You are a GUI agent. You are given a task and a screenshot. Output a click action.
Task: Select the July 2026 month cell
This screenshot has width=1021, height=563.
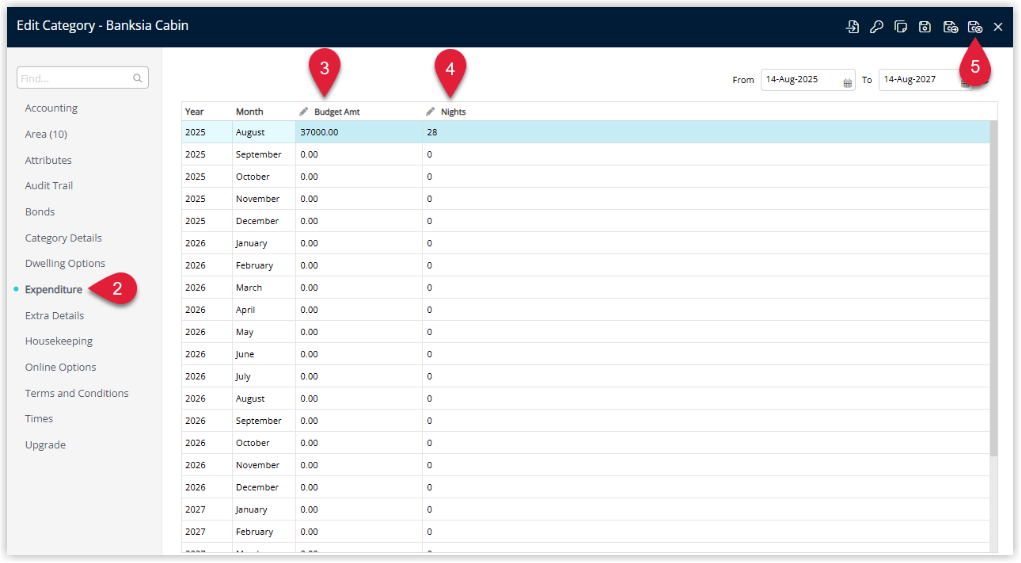pyautogui.click(x=264, y=376)
